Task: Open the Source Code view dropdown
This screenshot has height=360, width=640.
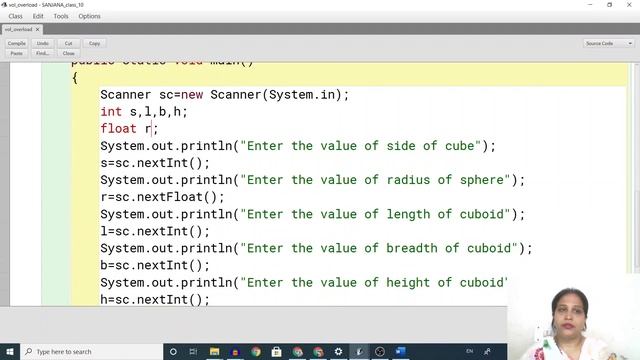Action: pos(609,43)
